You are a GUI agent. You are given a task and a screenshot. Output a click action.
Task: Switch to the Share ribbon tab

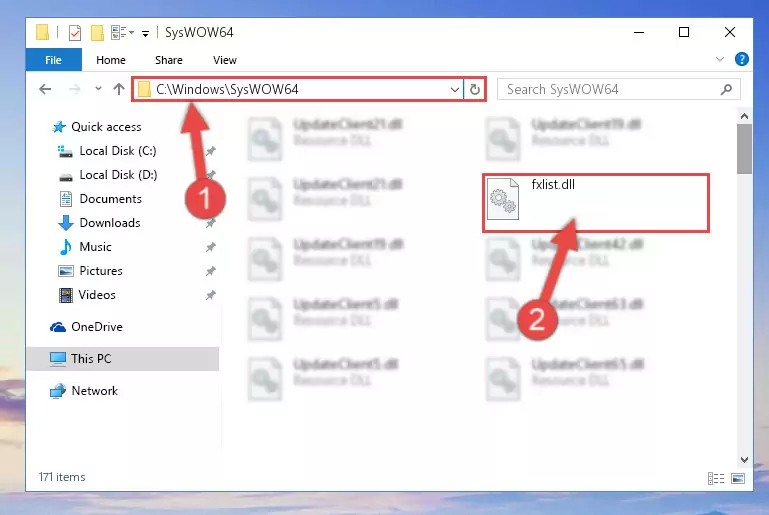[169, 60]
